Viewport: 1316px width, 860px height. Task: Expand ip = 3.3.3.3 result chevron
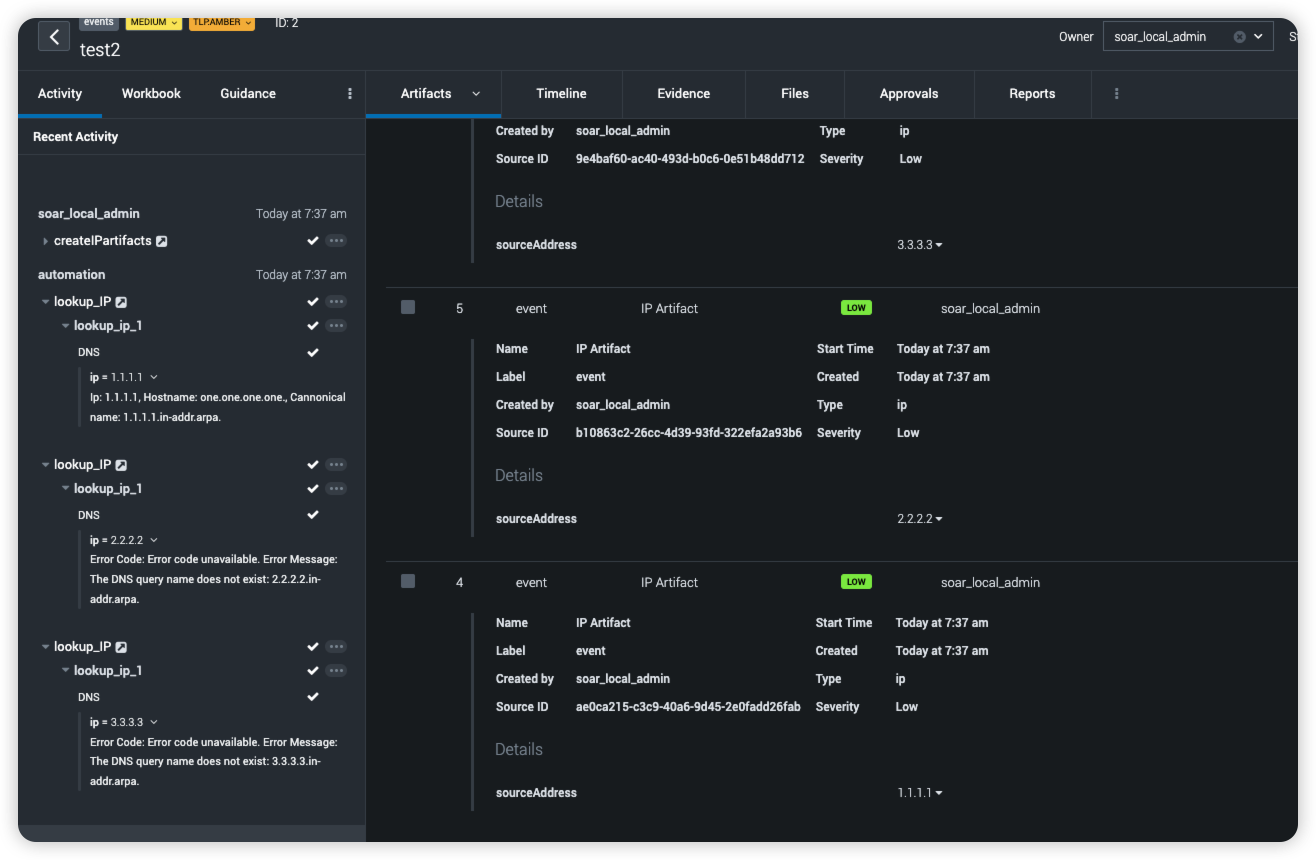point(154,722)
